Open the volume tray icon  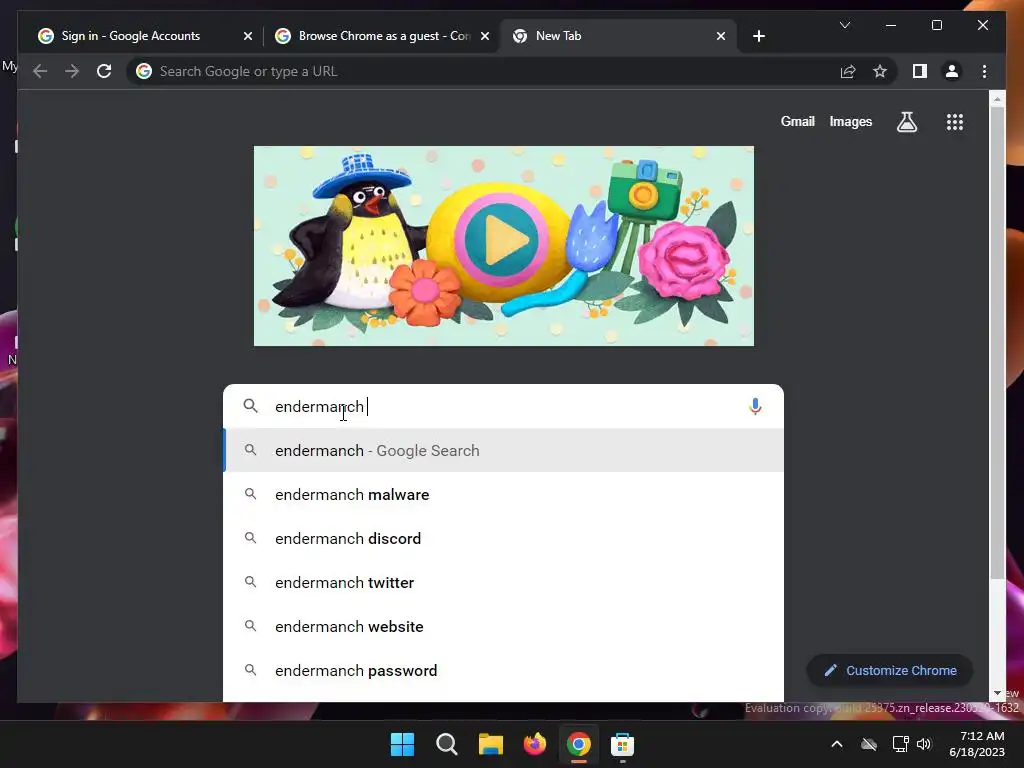pos(924,744)
